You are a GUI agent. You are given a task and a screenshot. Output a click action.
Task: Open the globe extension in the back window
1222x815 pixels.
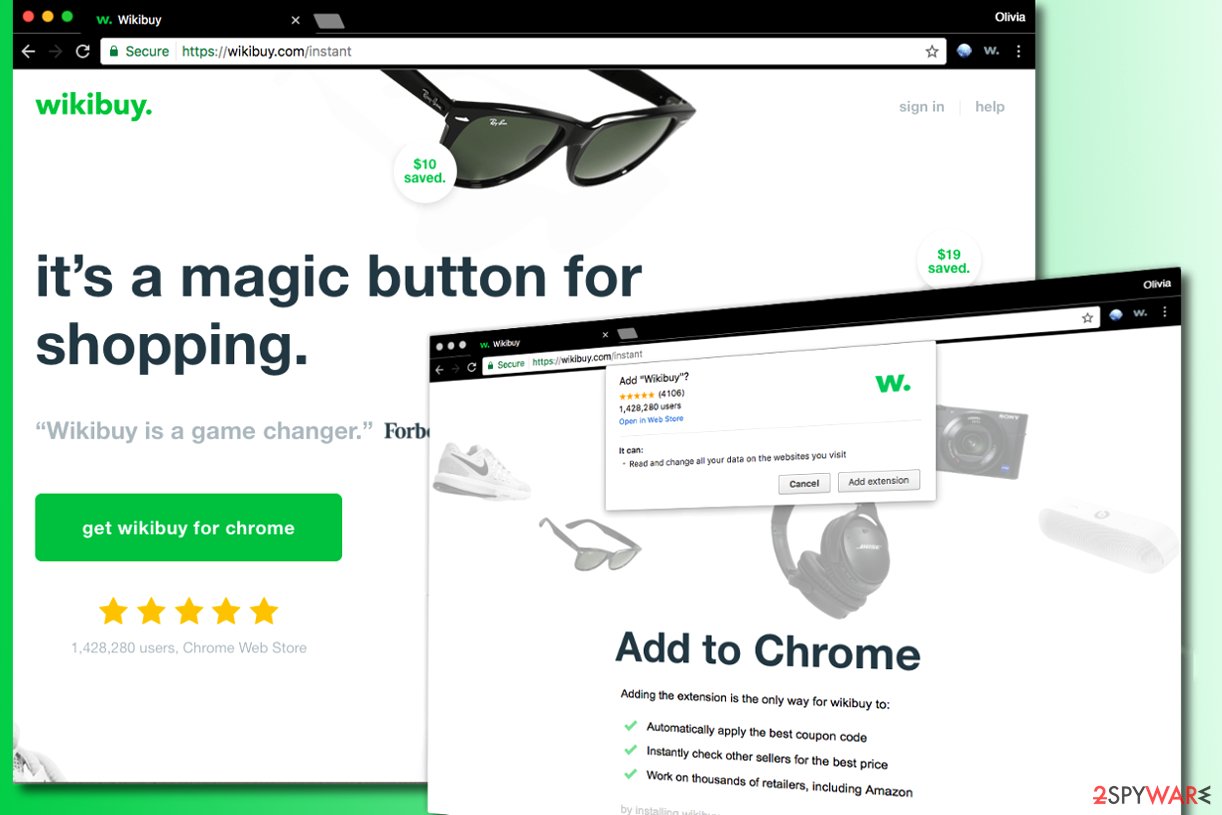[964, 51]
